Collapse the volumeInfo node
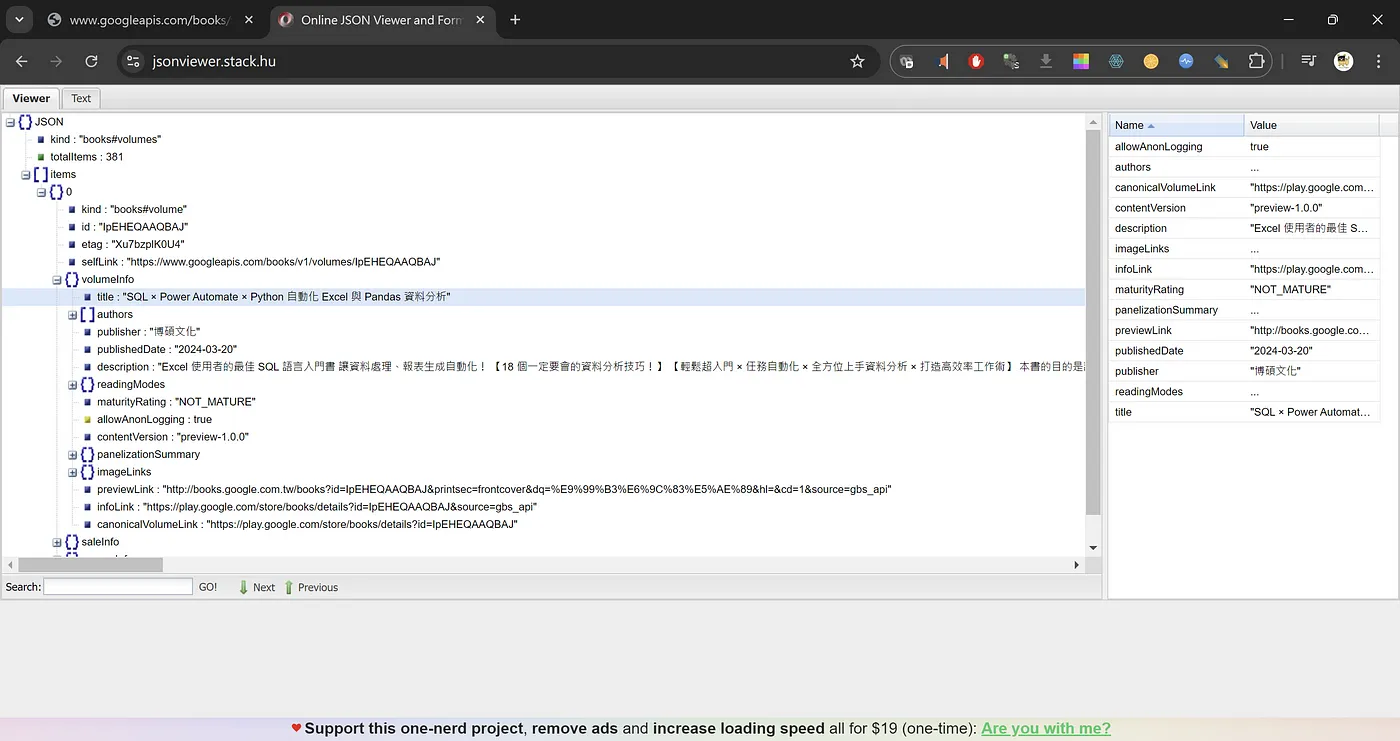Image resolution: width=1400 pixels, height=741 pixels. (57, 279)
